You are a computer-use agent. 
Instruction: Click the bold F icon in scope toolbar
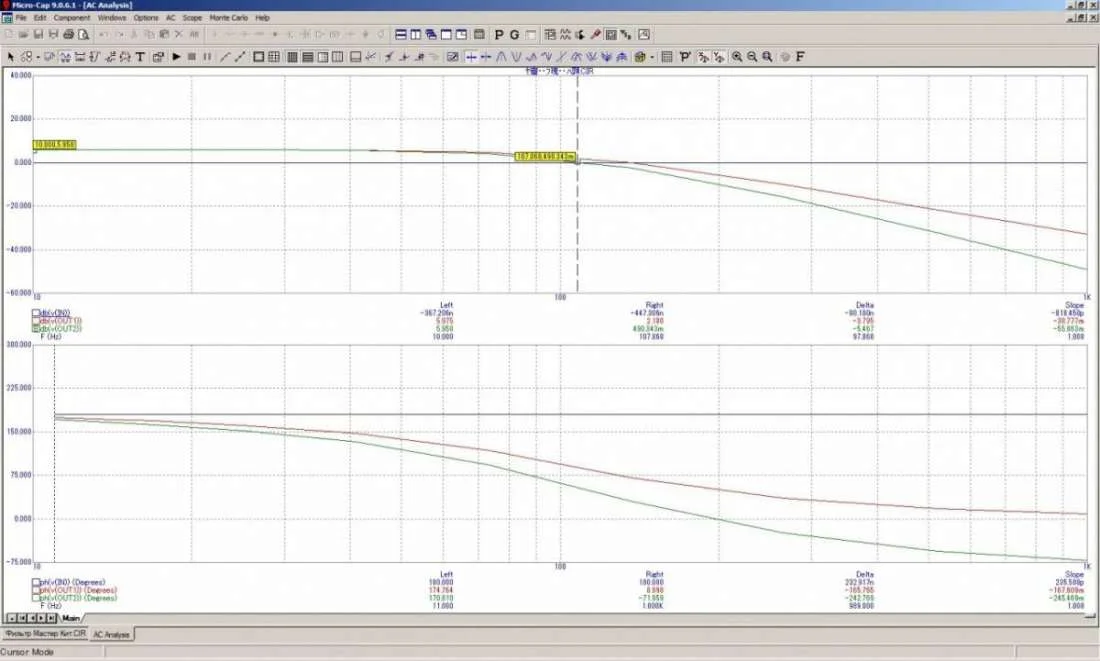point(800,57)
